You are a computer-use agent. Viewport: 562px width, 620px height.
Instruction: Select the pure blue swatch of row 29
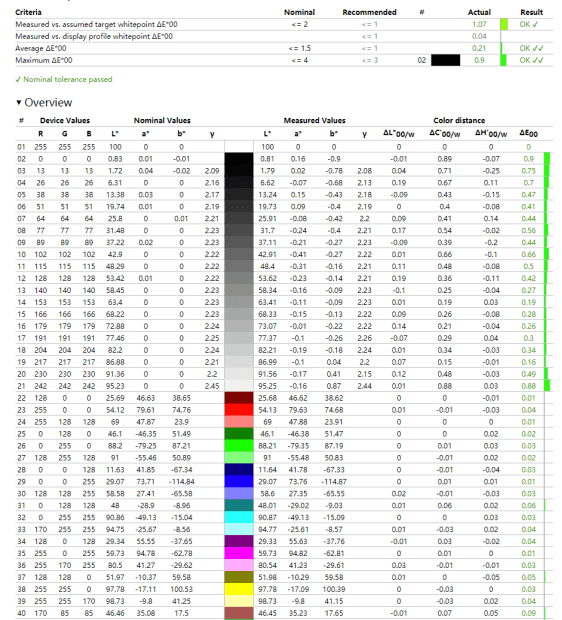click(239, 482)
